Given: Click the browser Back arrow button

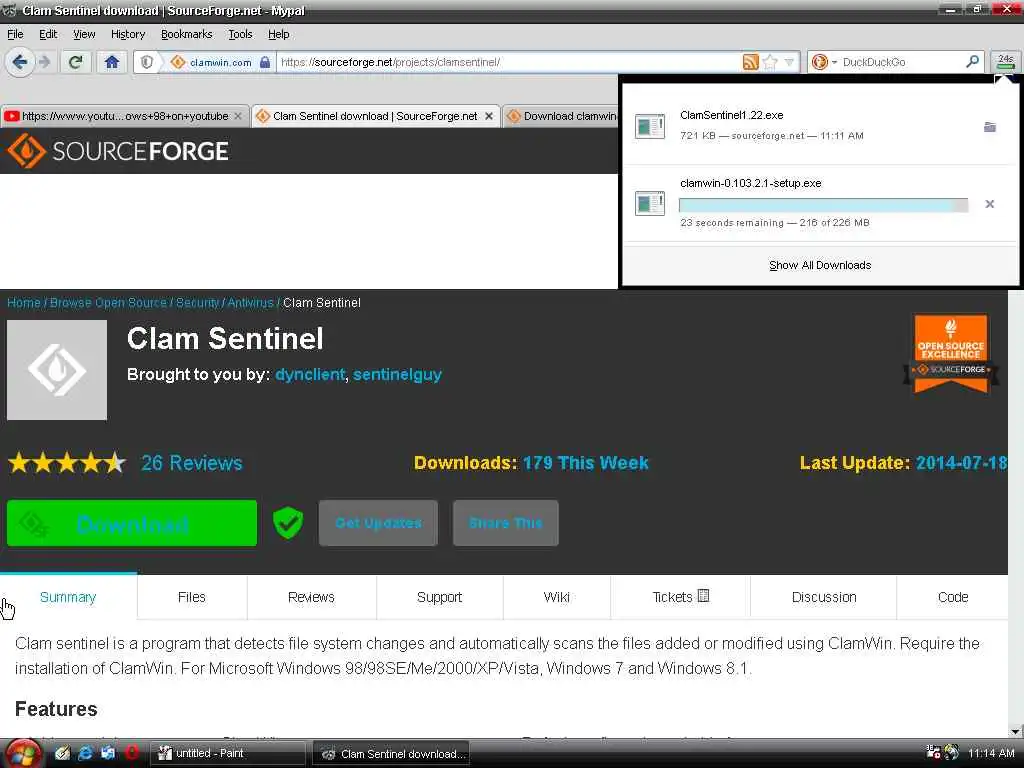Looking at the screenshot, I should tap(20, 62).
